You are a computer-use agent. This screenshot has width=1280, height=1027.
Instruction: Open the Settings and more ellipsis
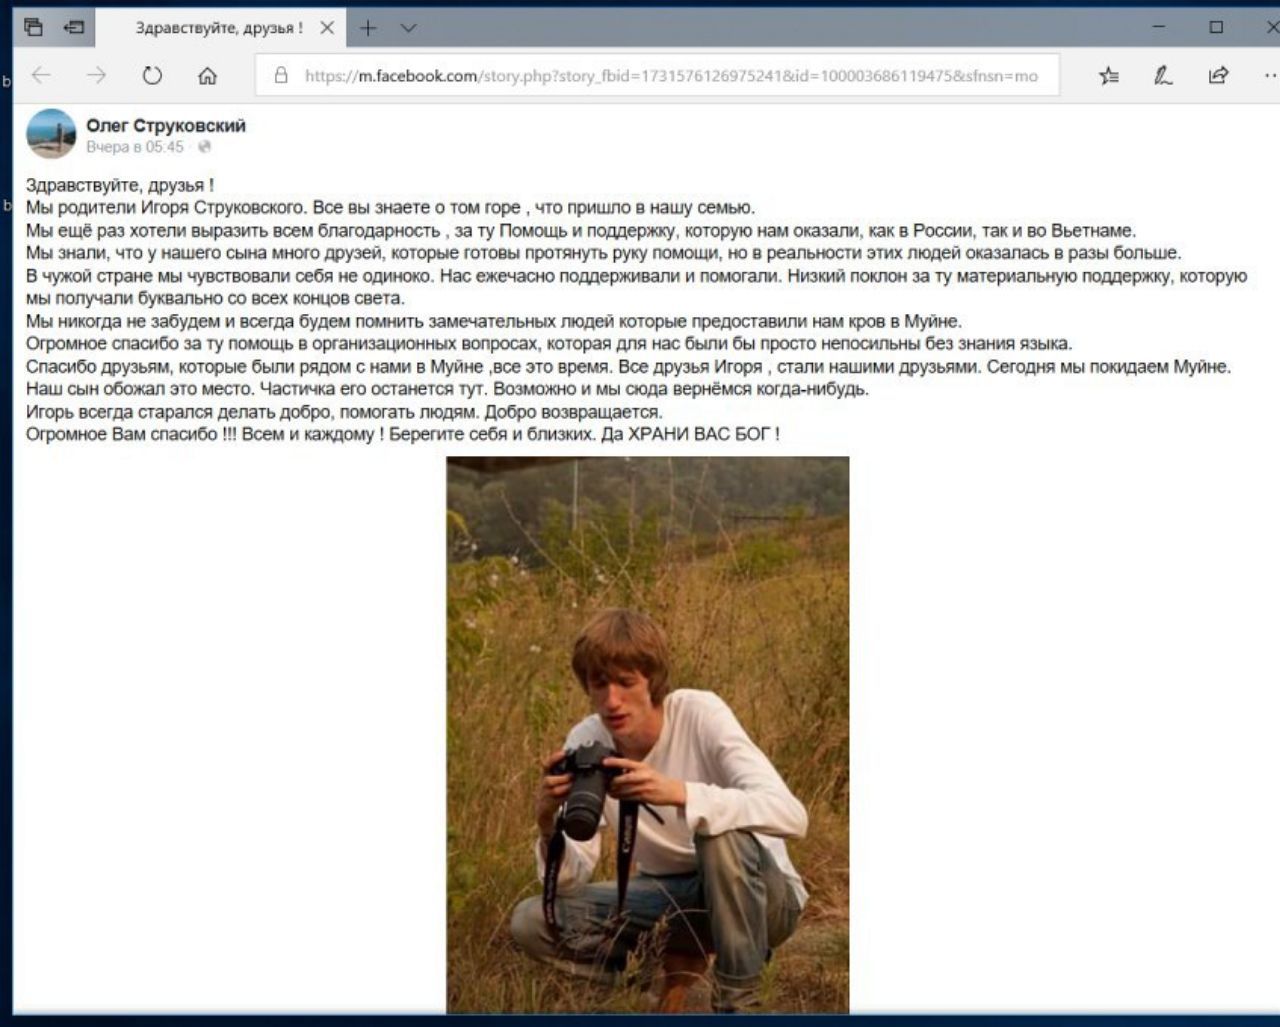[x=1270, y=75]
